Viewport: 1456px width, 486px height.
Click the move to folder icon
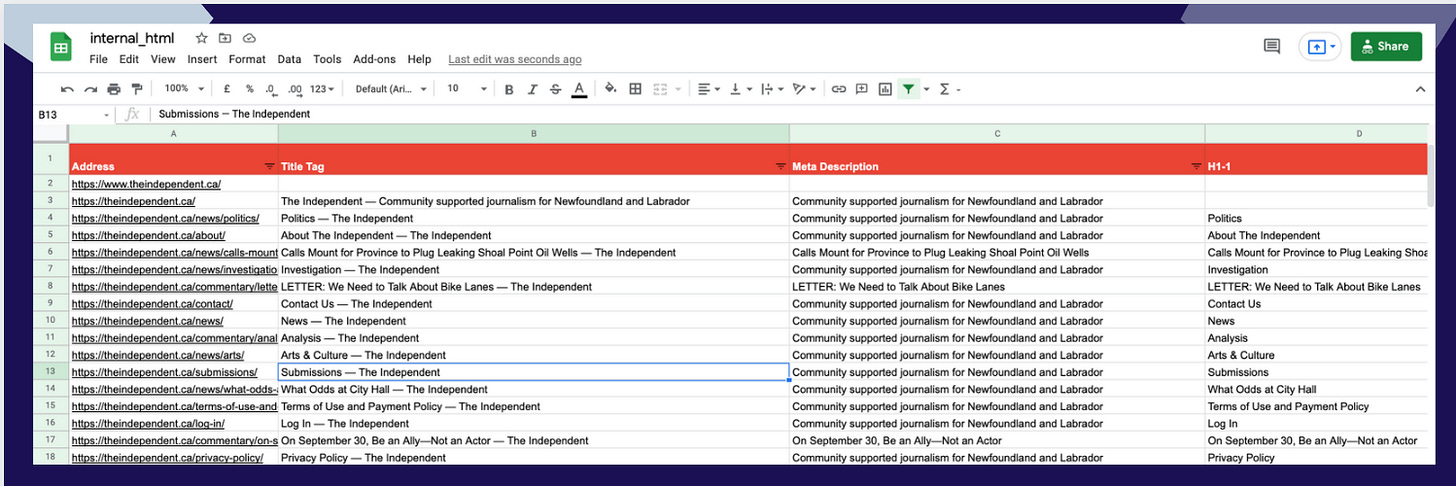[x=225, y=38]
